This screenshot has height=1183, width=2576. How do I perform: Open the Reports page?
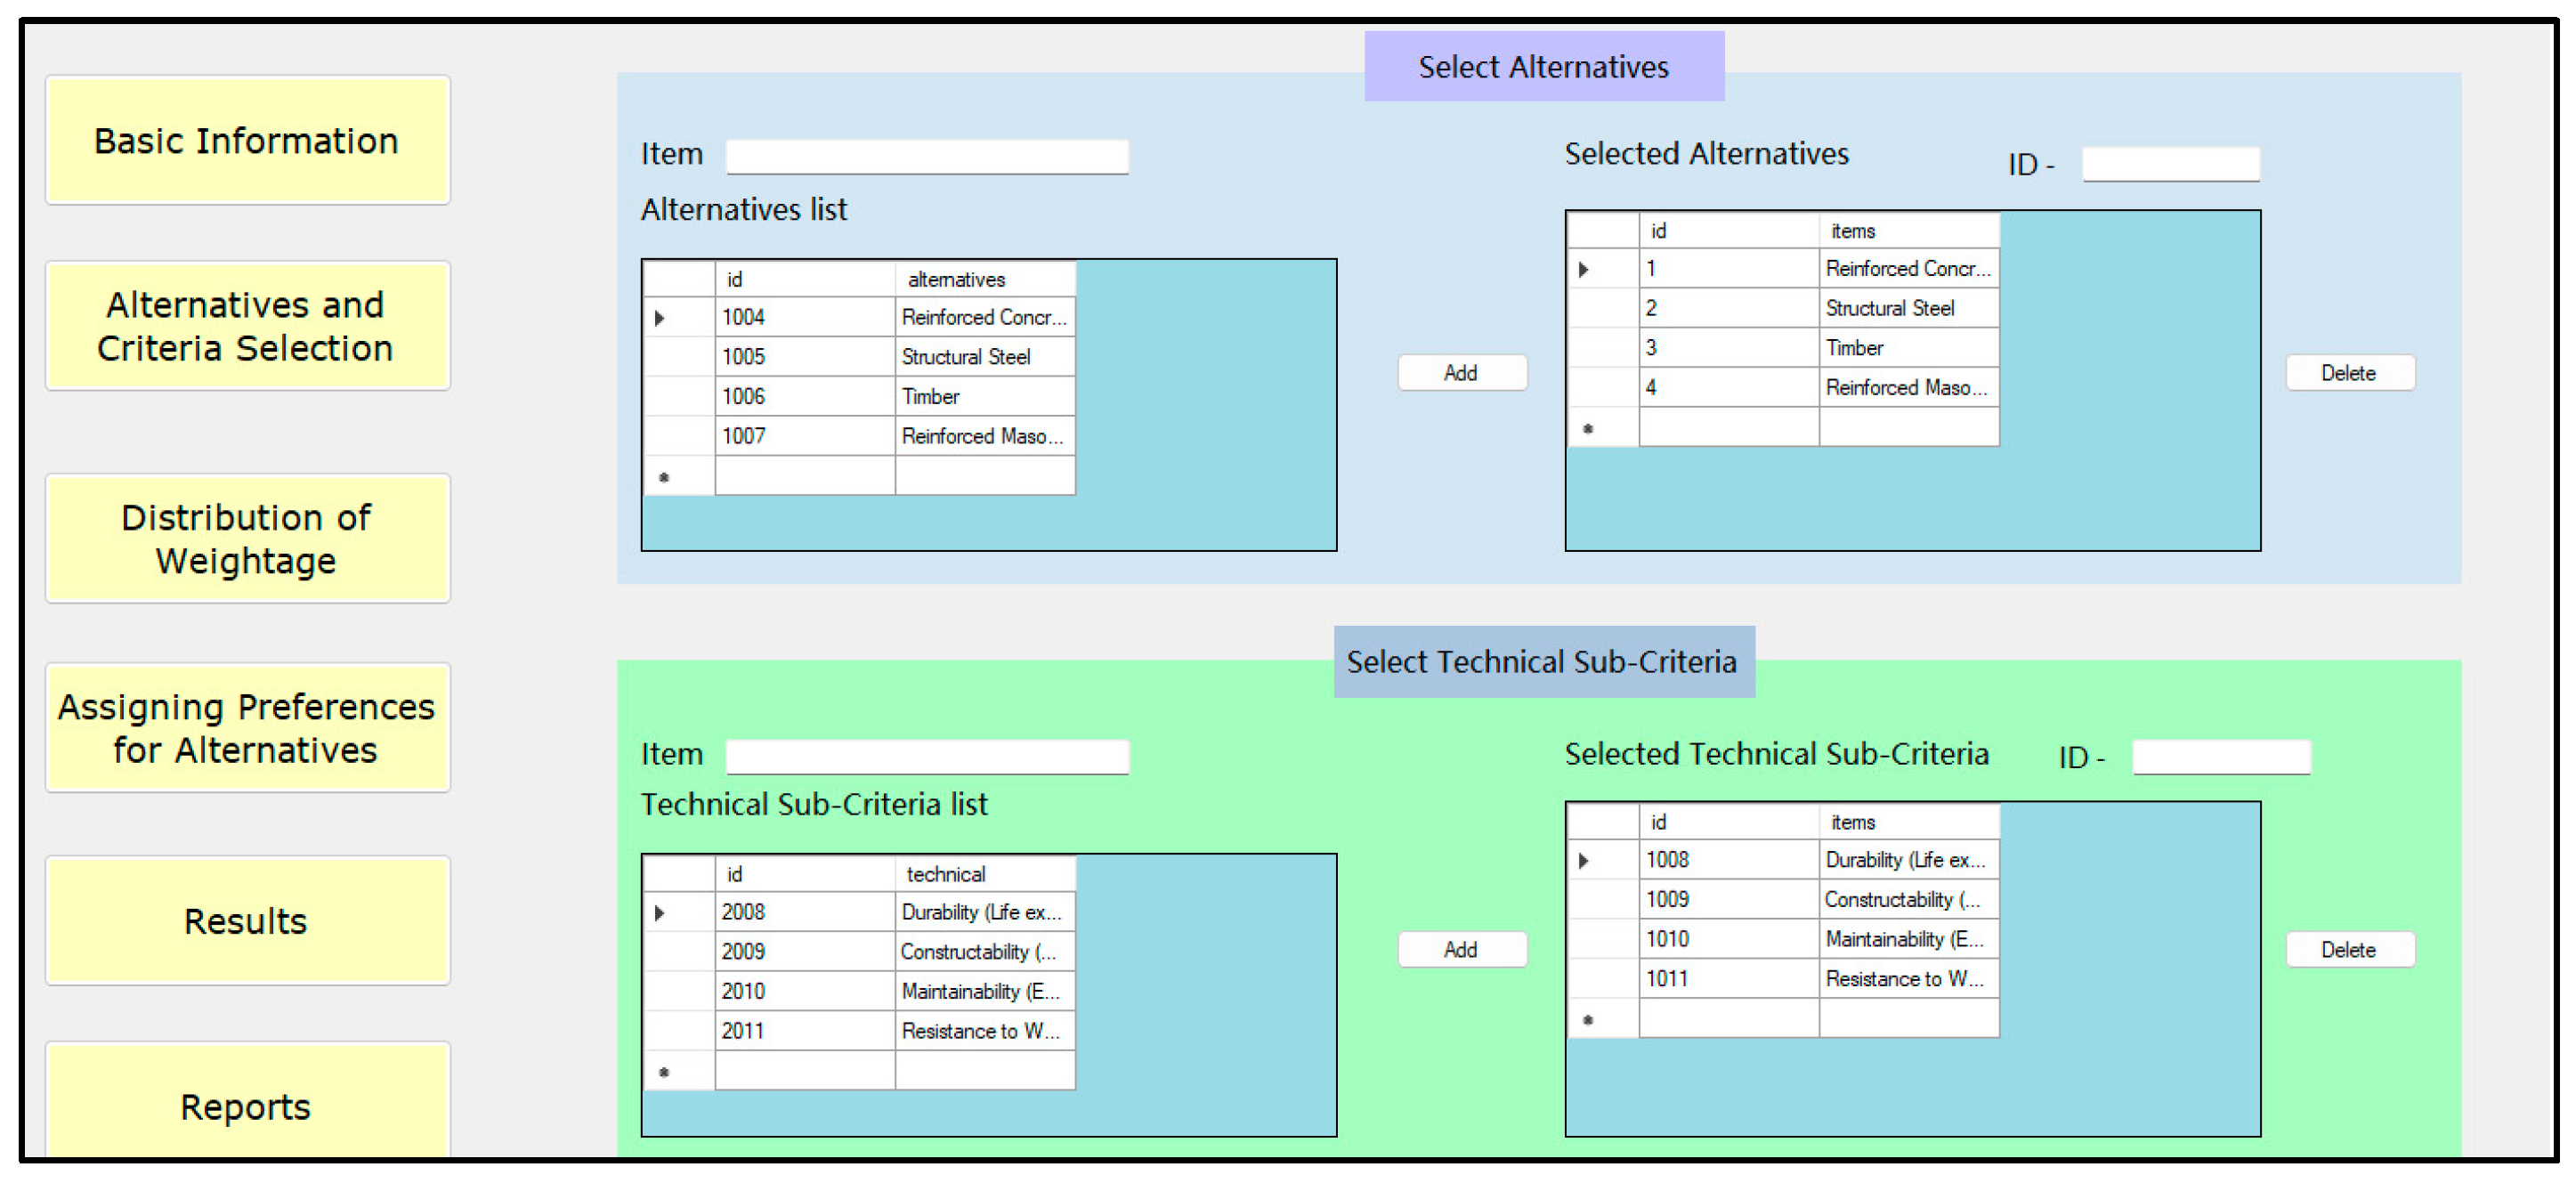click(x=247, y=1105)
